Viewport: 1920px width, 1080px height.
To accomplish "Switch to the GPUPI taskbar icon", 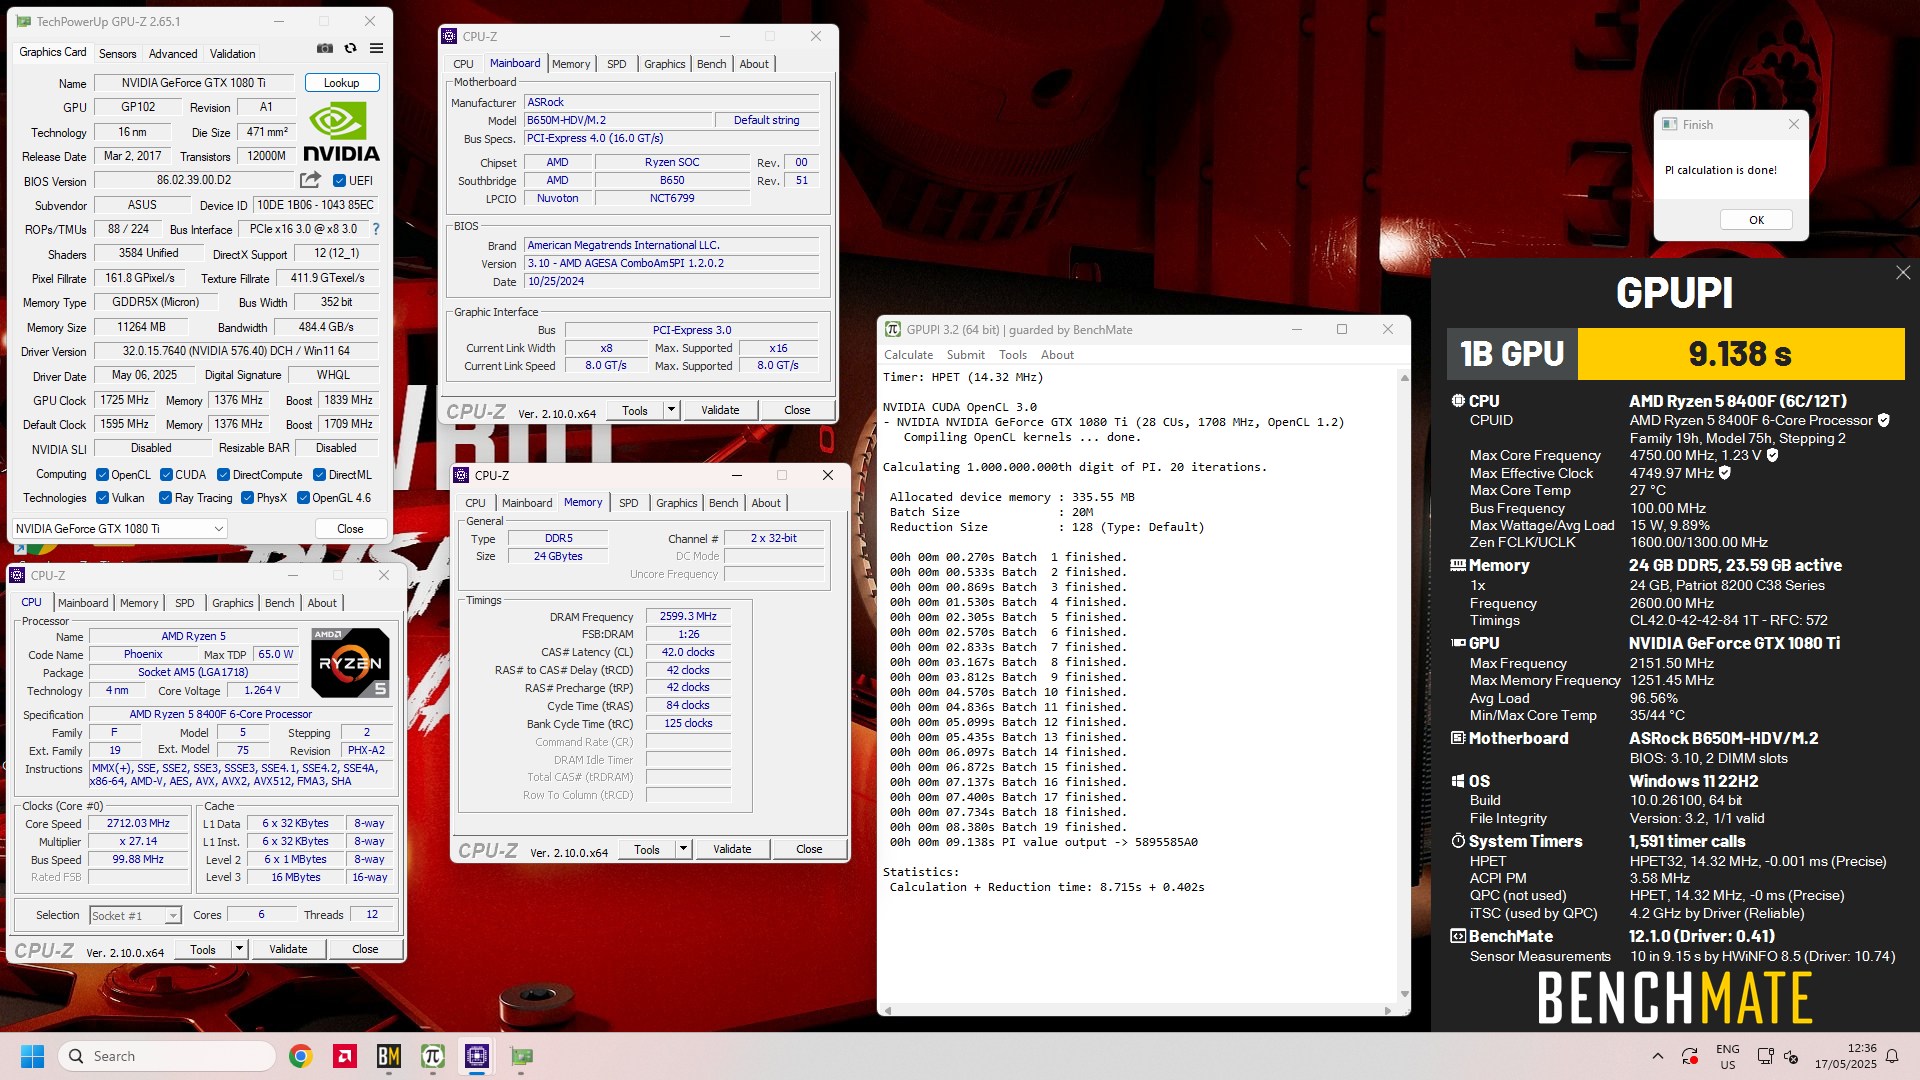I will (x=433, y=1056).
